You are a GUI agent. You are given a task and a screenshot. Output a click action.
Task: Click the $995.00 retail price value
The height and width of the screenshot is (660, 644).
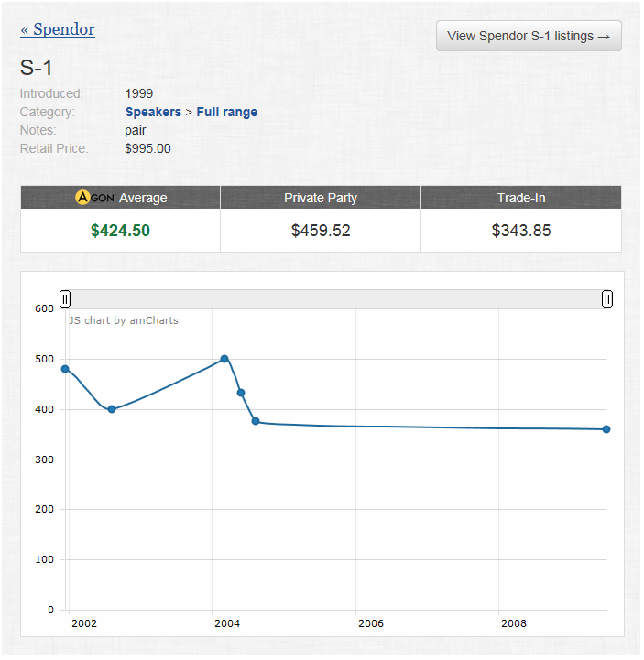tap(148, 149)
